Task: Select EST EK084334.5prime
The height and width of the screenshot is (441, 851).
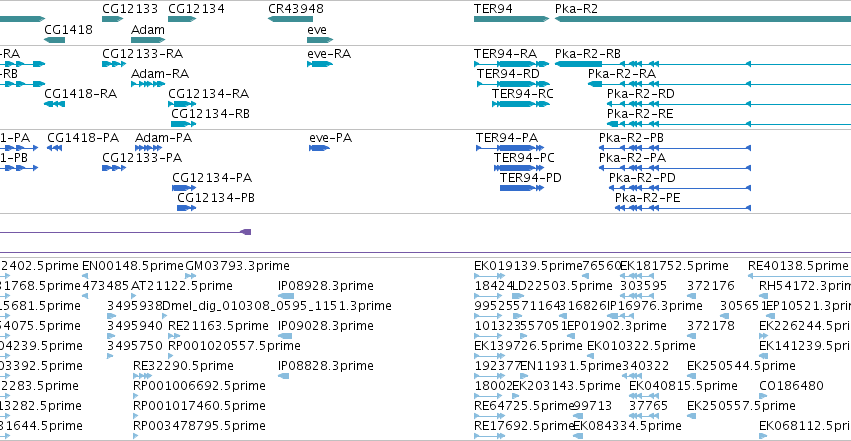Action: coord(577,436)
